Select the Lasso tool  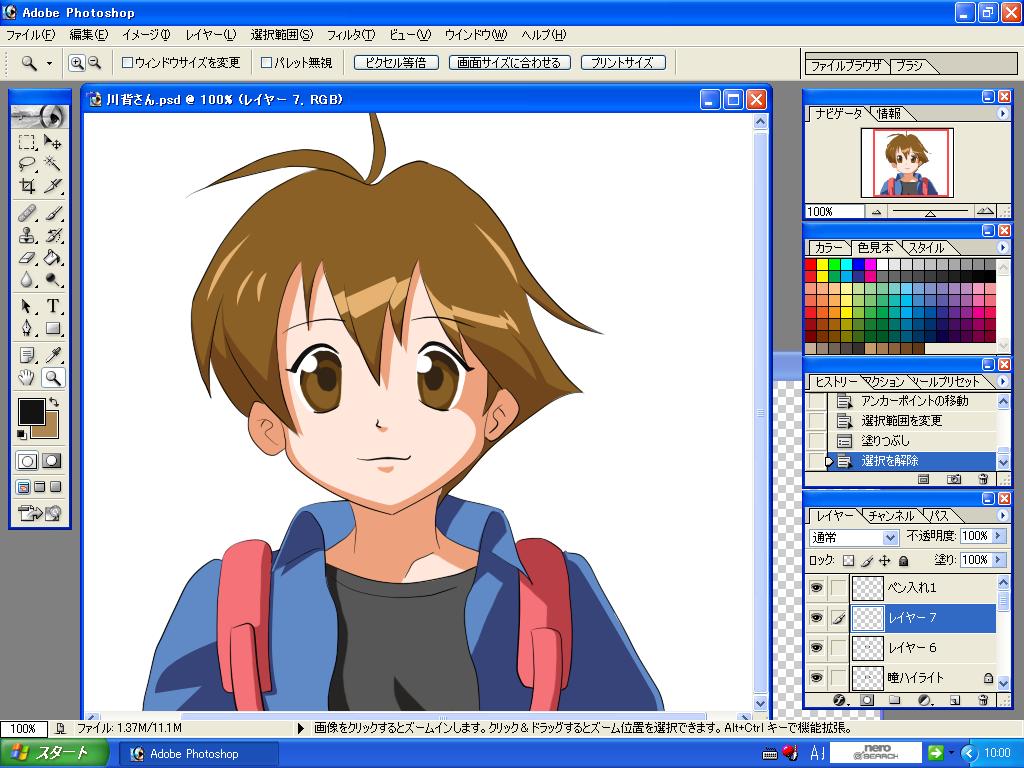(x=27, y=164)
